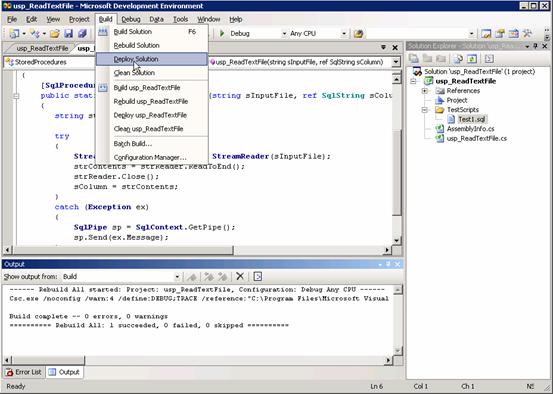Select Rebuild Solution in Build menu
Screen dimensions: 553x394
click(x=152, y=46)
